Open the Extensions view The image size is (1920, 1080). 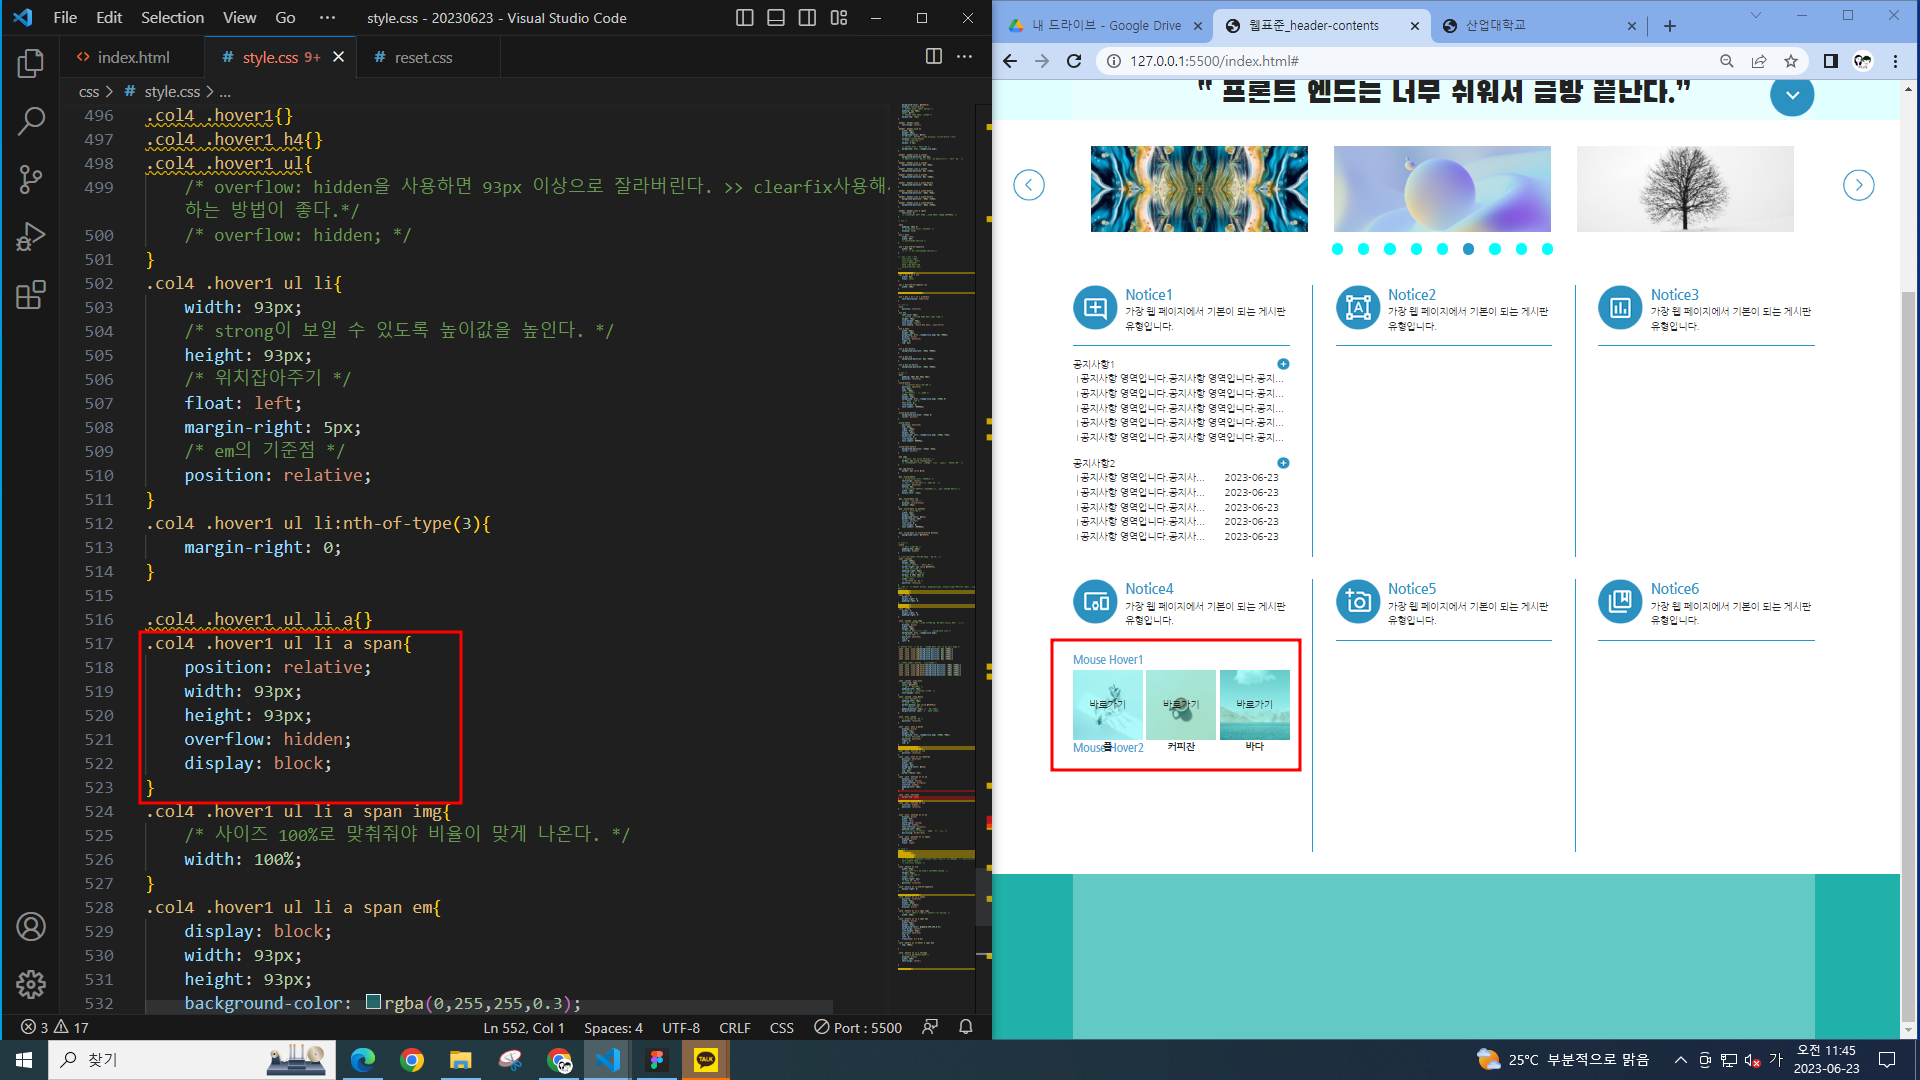coord(31,295)
